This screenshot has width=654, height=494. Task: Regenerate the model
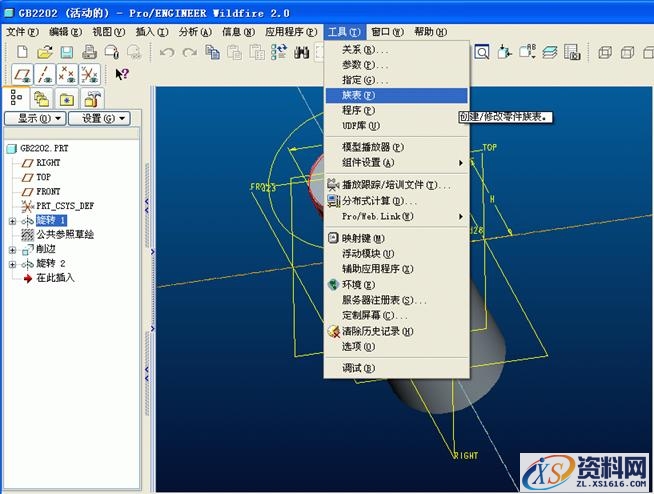279,52
